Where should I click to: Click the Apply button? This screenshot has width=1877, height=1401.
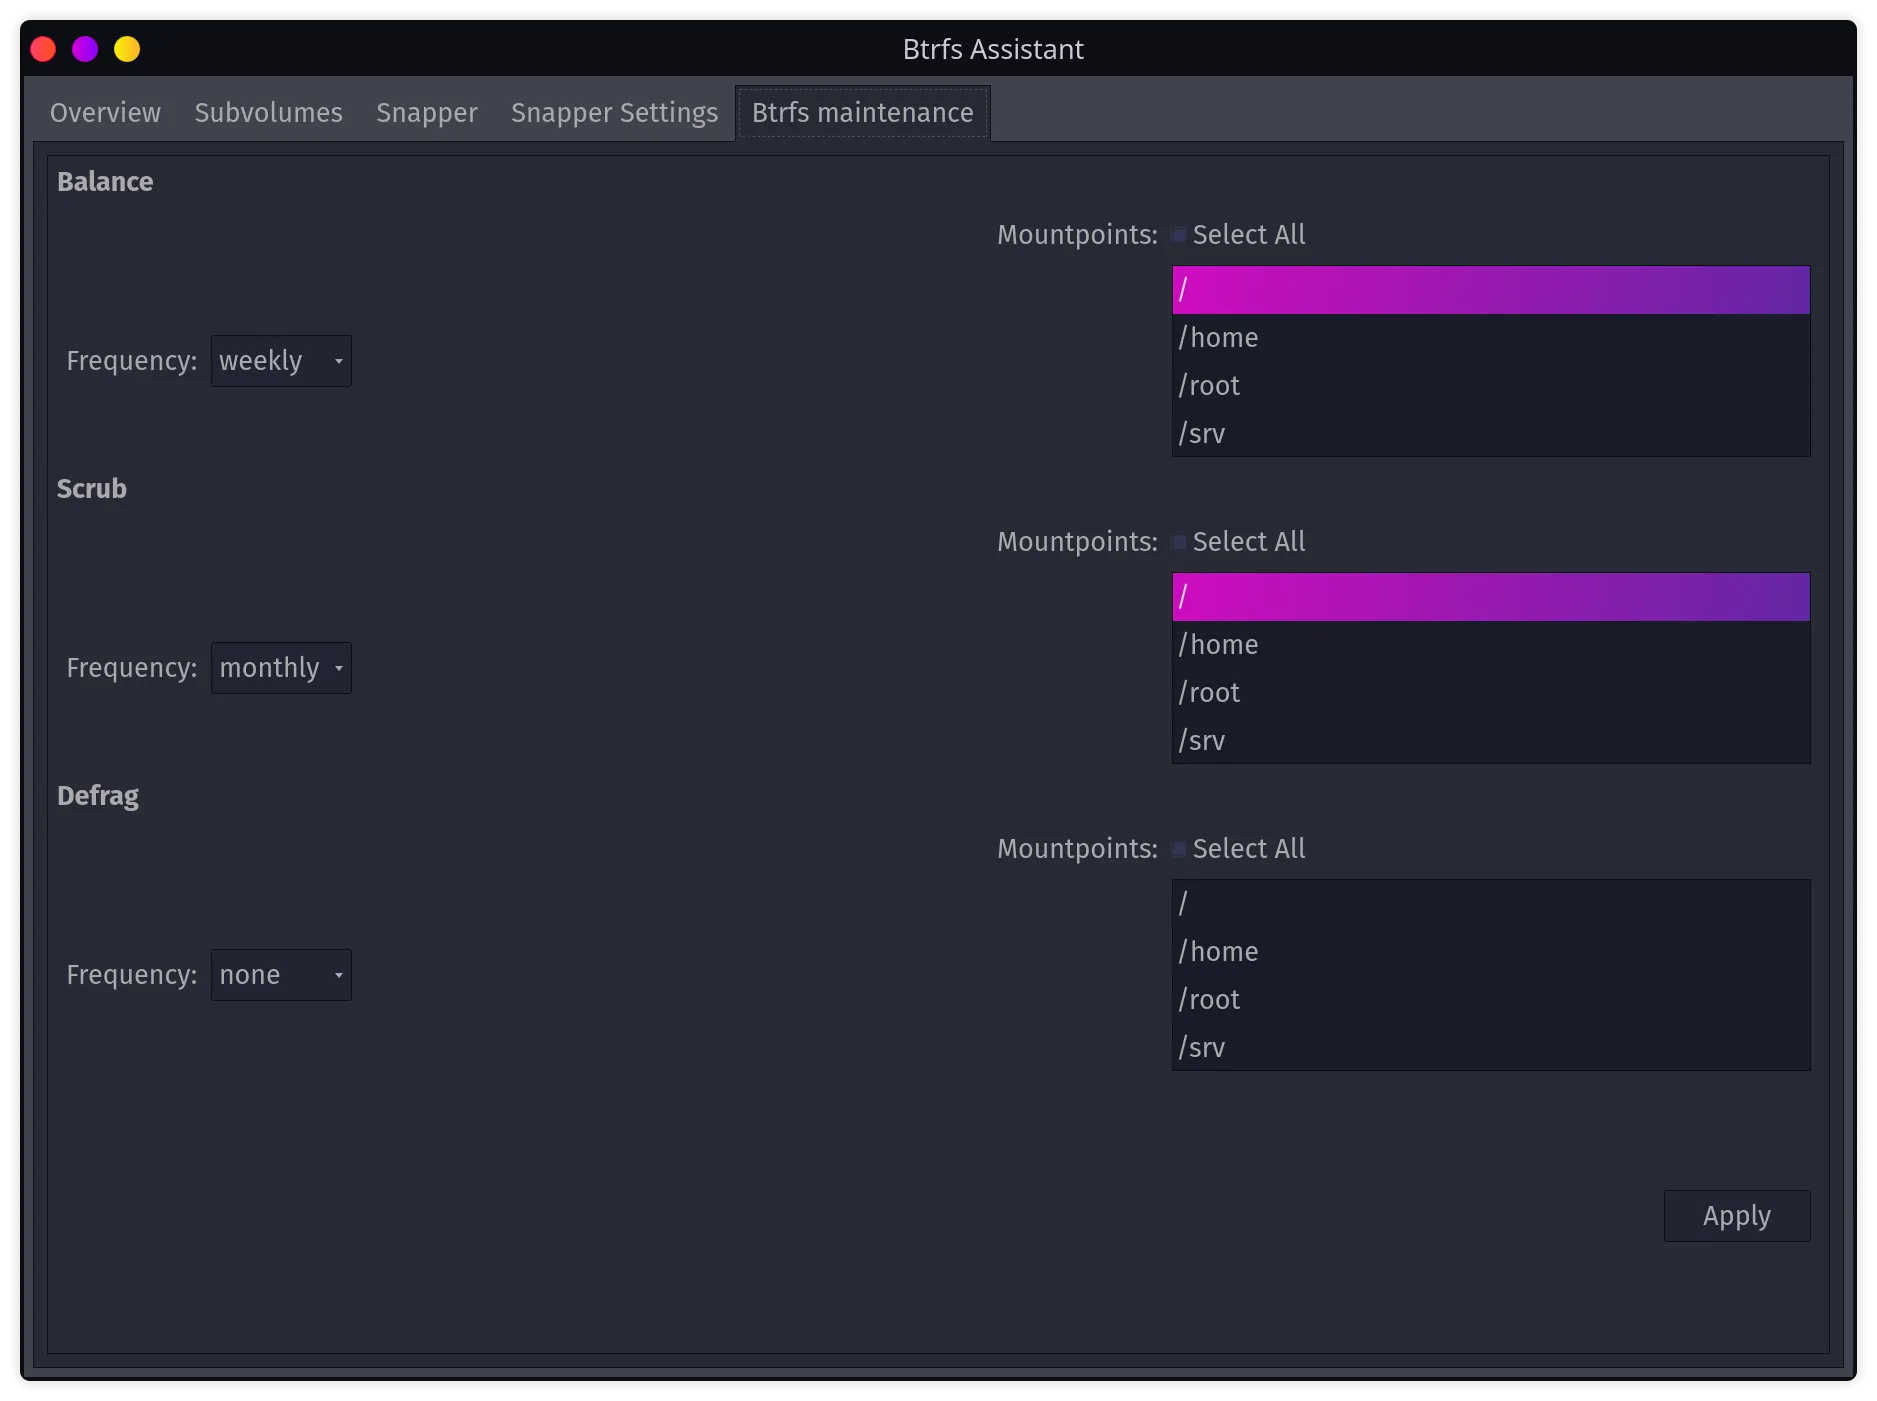(1737, 1216)
